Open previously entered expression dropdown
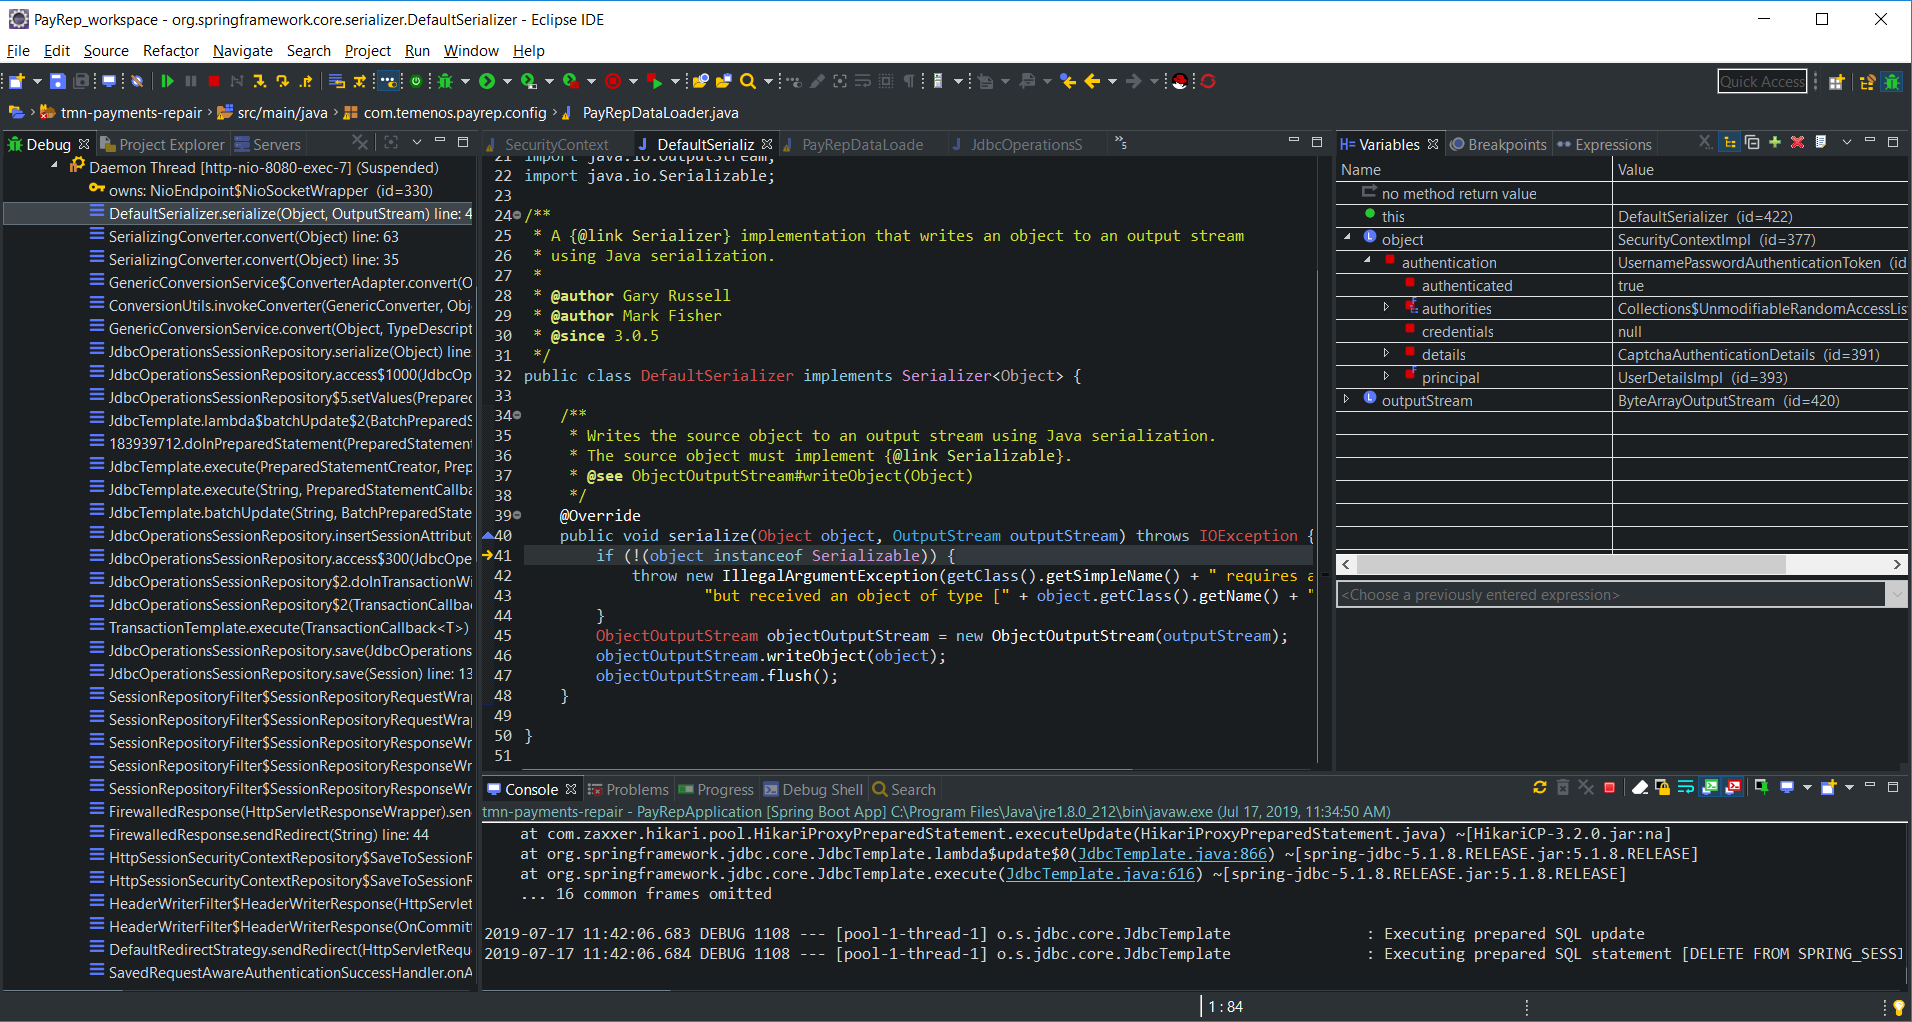 (1895, 595)
